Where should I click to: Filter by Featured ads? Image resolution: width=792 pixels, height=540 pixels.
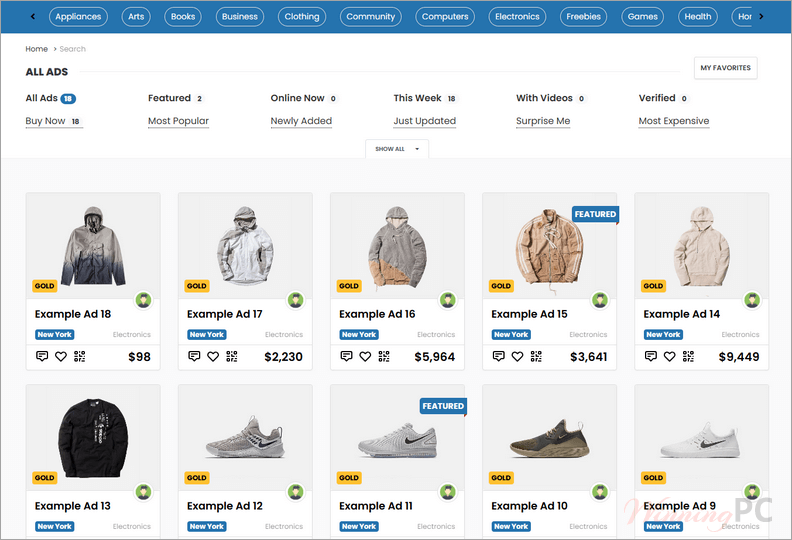point(176,98)
